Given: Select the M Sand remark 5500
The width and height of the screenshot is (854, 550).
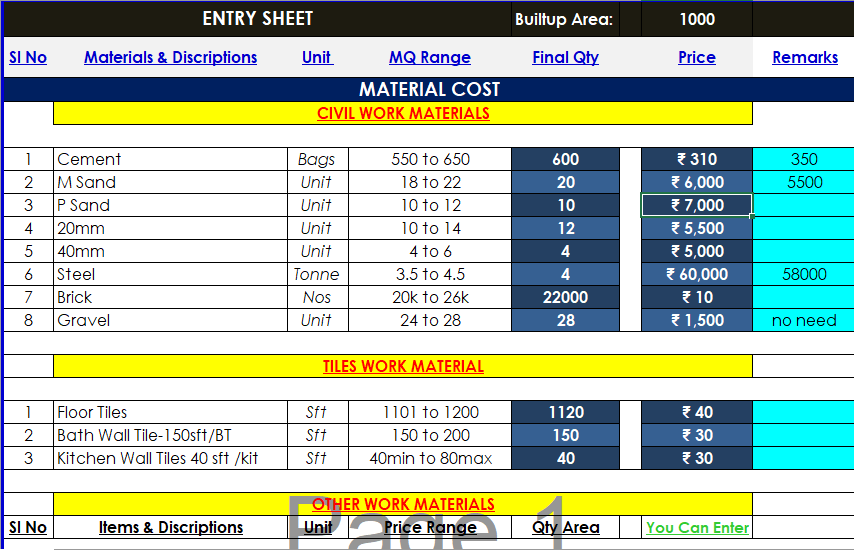Looking at the screenshot, I should point(804,182).
